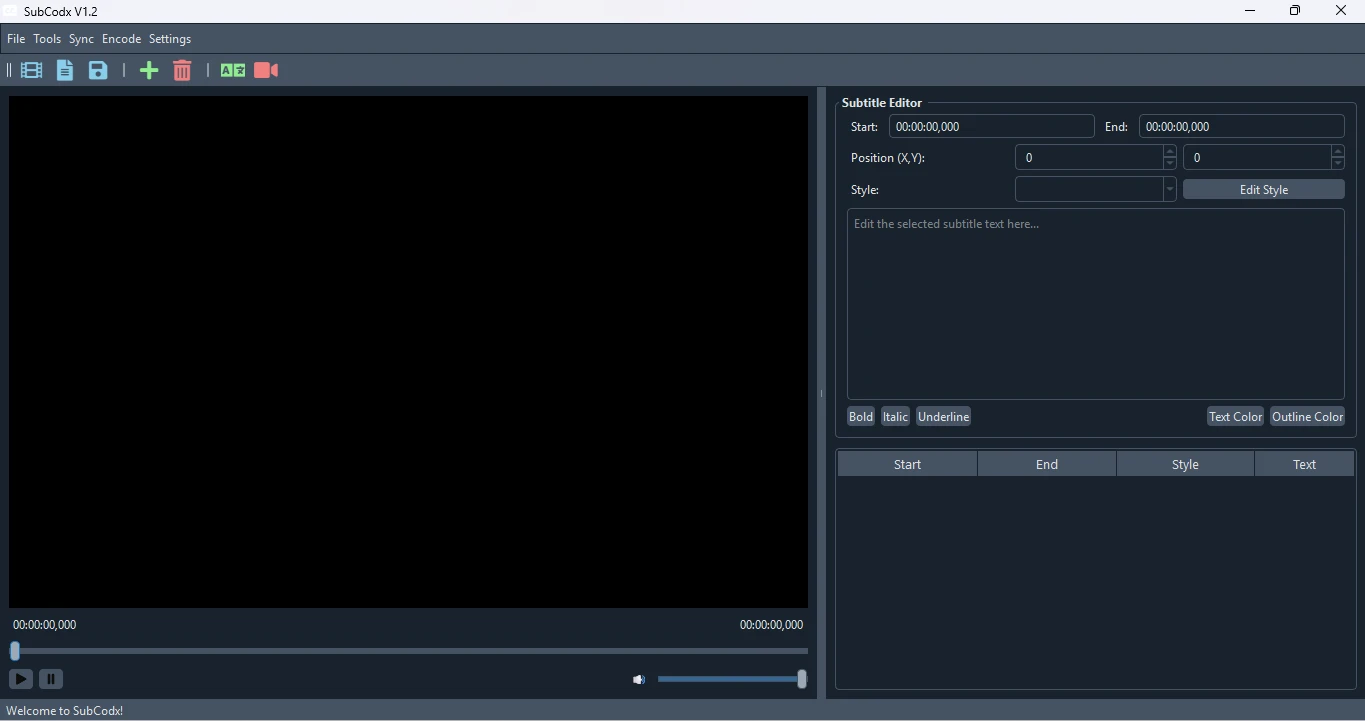The width and height of the screenshot is (1365, 721).
Task: Click the Edit Style button
Action: [x=1264, y=190]
